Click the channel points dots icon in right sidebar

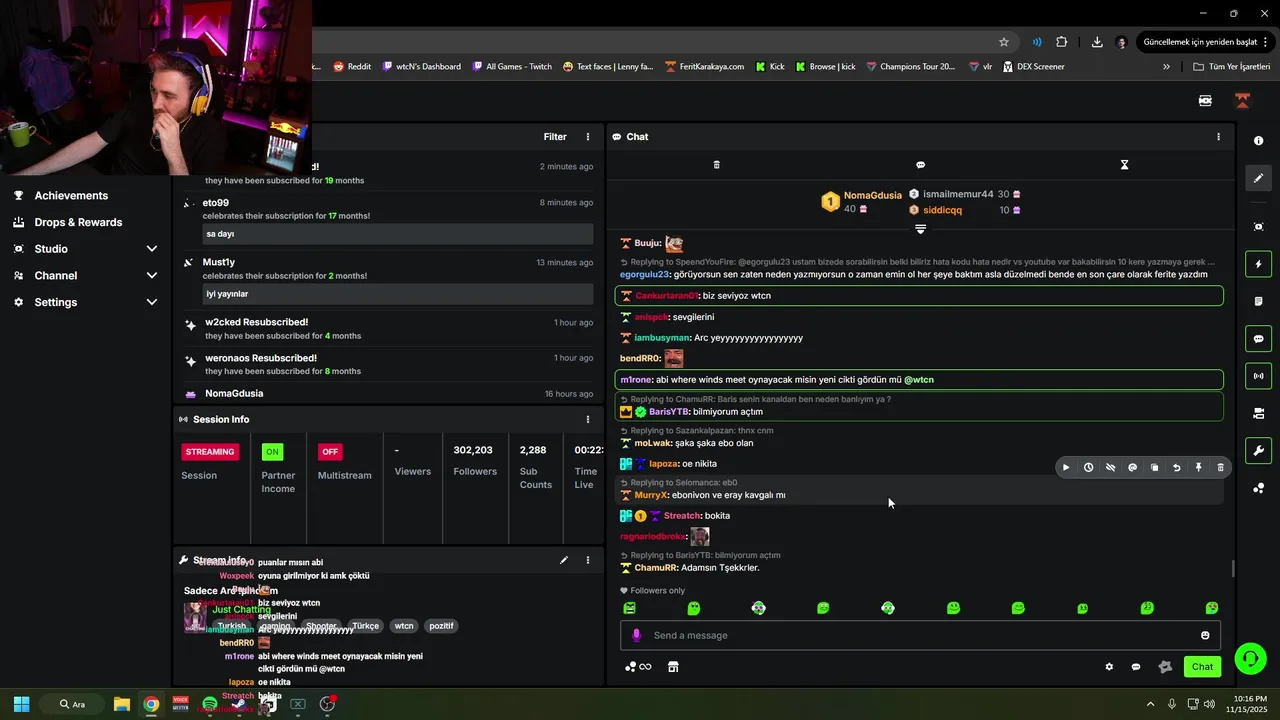(1258, 488)
